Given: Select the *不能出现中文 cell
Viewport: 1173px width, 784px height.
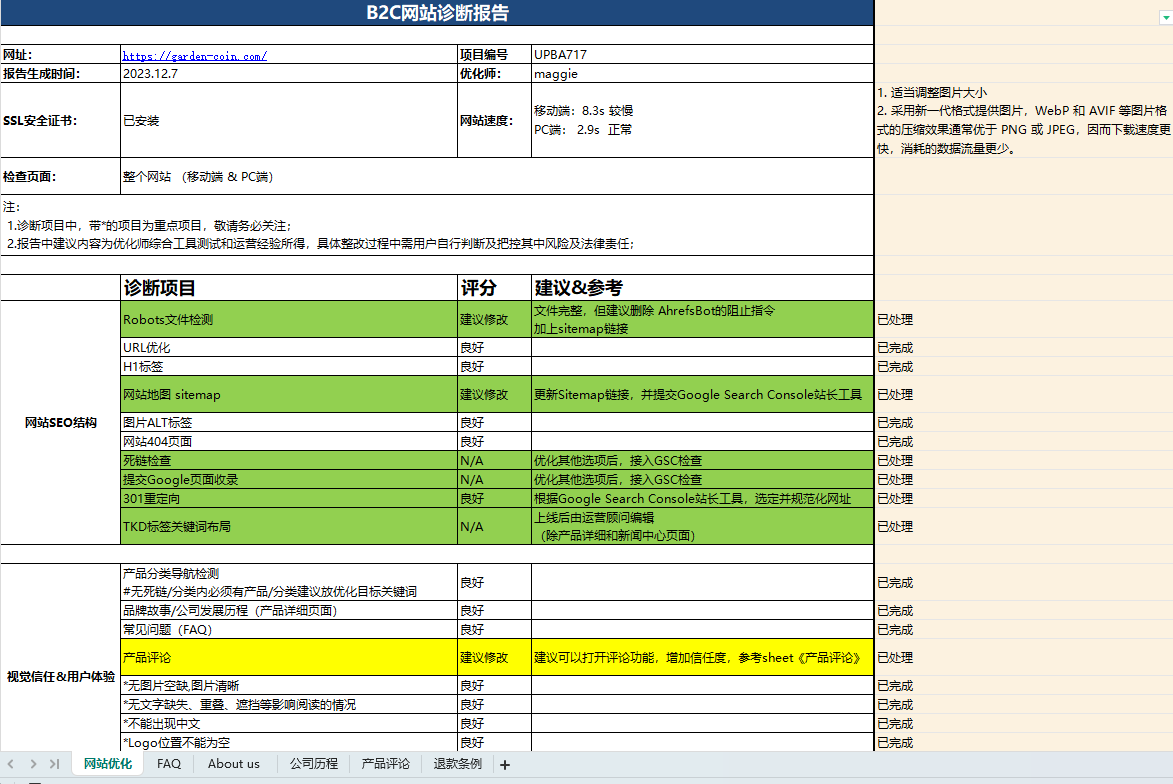Looking at the screenshot, I should 289,723.
